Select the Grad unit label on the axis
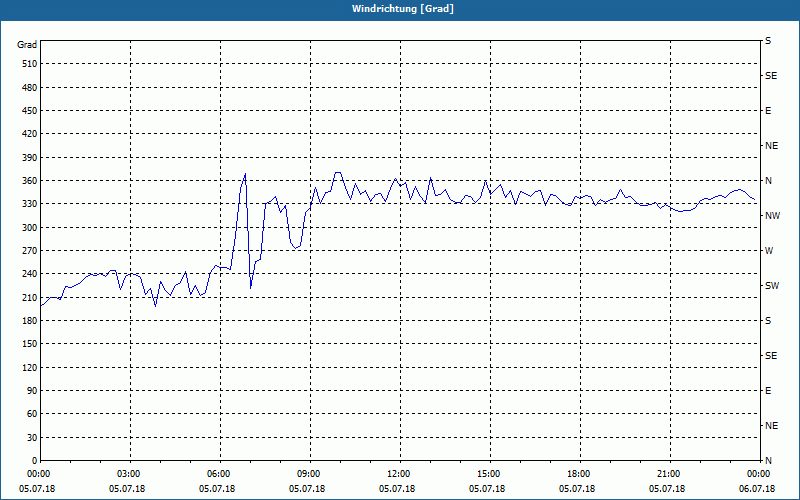The width and height of the screenshot is (800, 500). (27, 45)
